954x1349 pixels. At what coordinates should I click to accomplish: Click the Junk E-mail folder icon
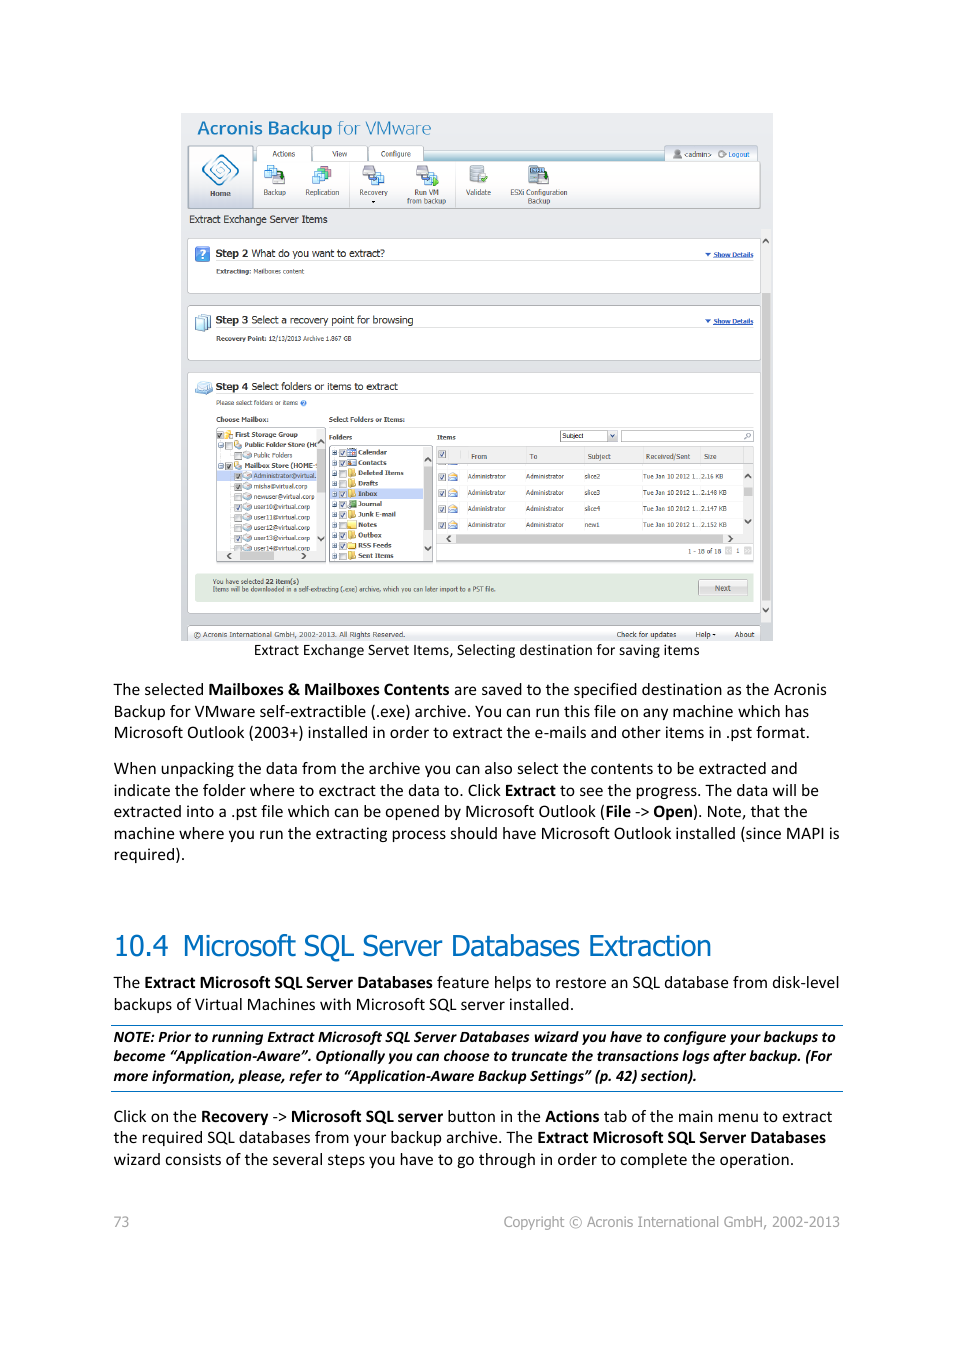(352, 514)
